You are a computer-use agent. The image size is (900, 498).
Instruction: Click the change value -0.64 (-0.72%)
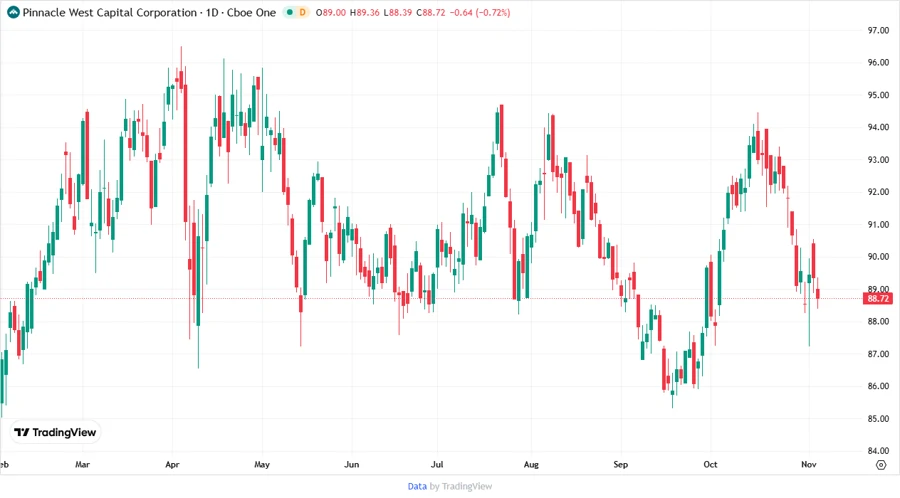[480, 12]
